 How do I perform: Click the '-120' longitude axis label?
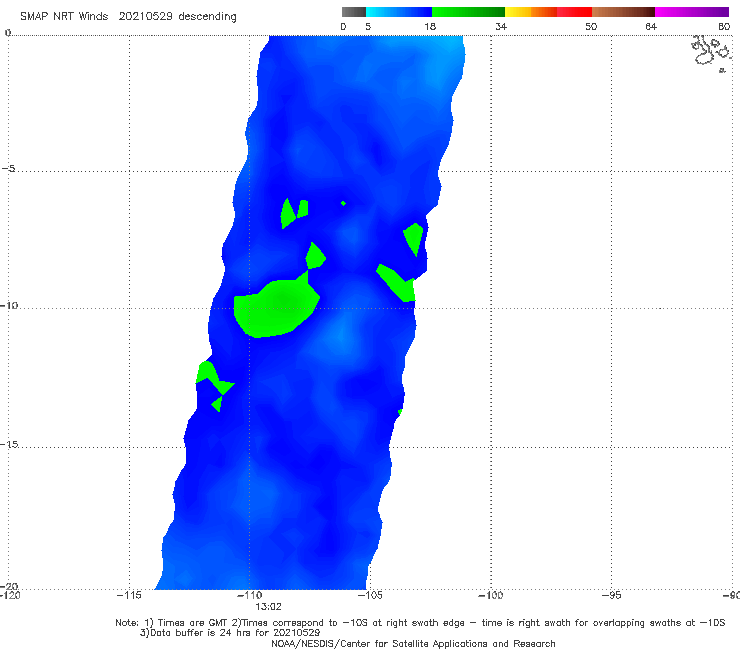(x=10, y=595)
